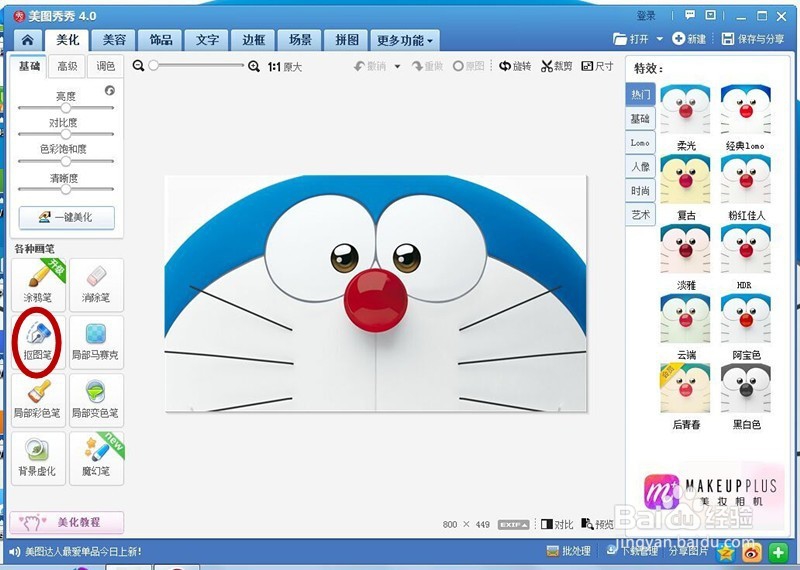Click the 预览 preview icon
Viewport: 800px width, 570px height.
pos(597,524)
